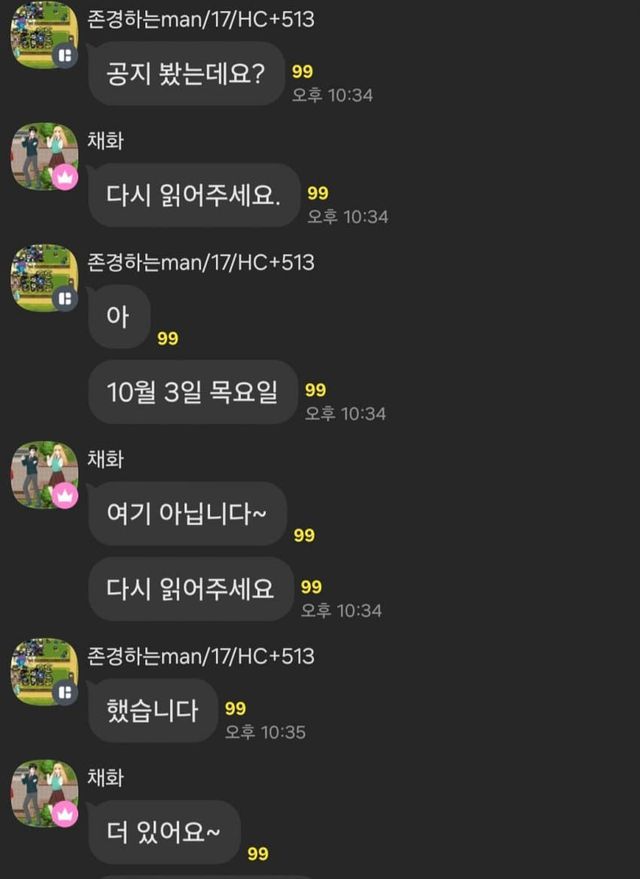Tap the '아' message bubble

119,317
